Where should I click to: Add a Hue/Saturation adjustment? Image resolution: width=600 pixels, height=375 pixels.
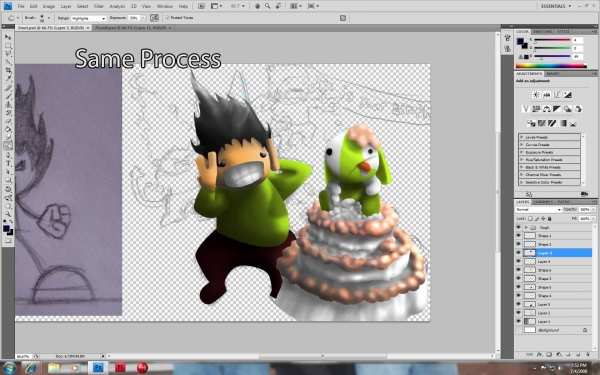[x=536, y=109]
